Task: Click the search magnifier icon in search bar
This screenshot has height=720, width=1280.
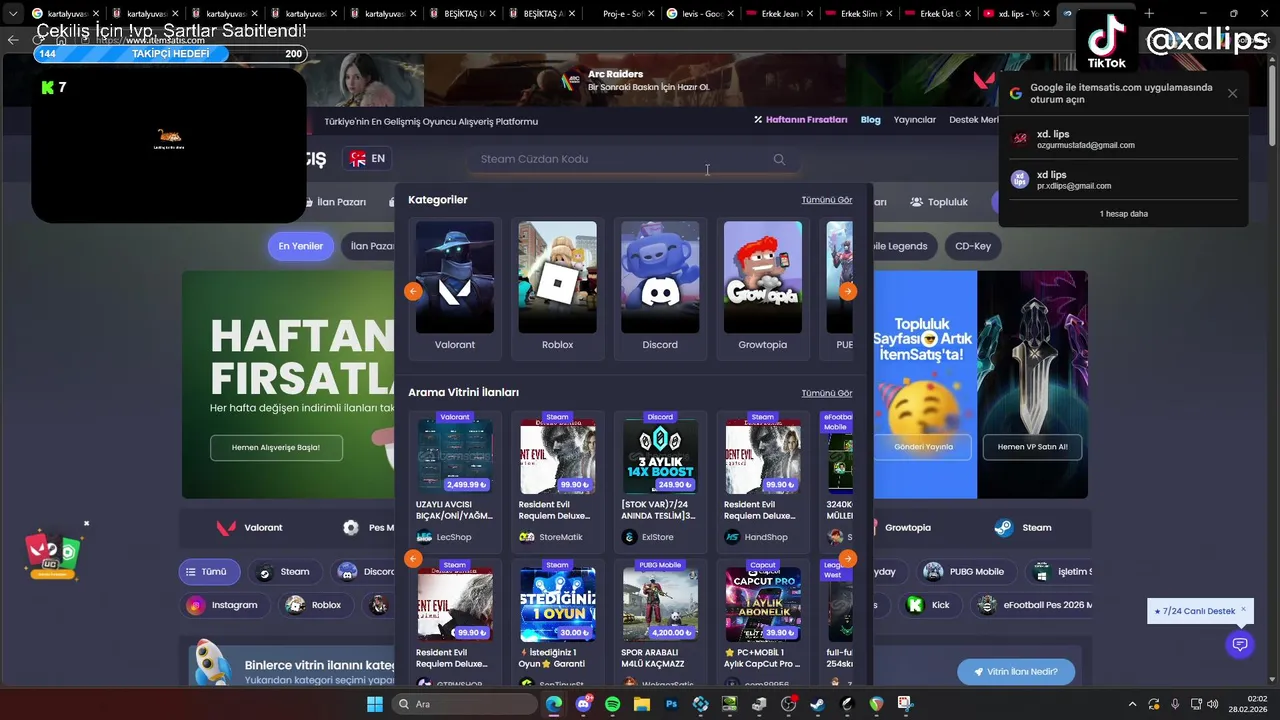Action: (779, 159)
